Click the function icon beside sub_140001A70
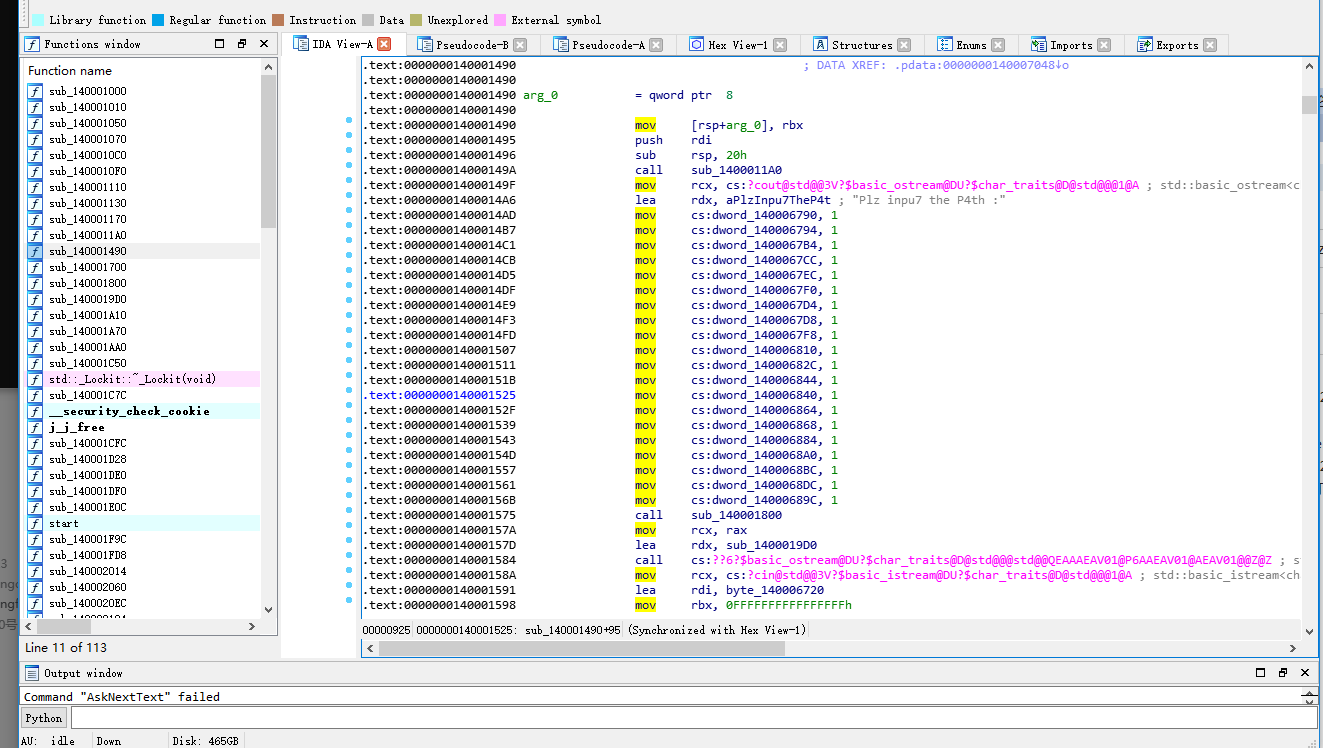This screenshot has width=1323, height=748. pos(35,331)
